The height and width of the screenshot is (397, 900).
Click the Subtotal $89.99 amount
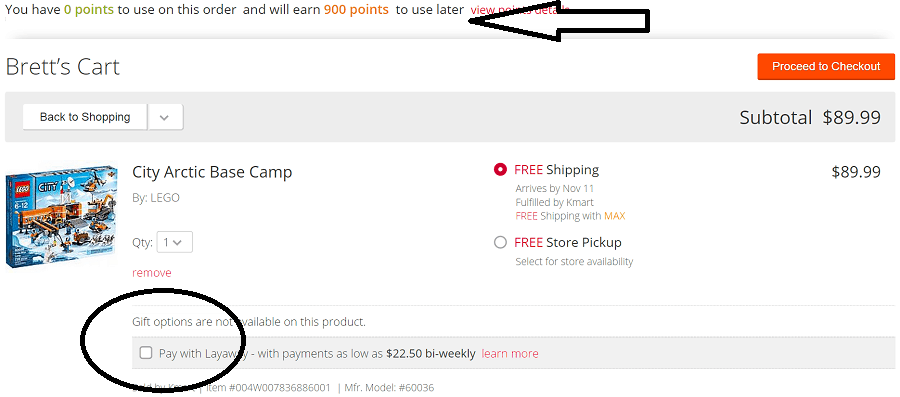(852, 118)
